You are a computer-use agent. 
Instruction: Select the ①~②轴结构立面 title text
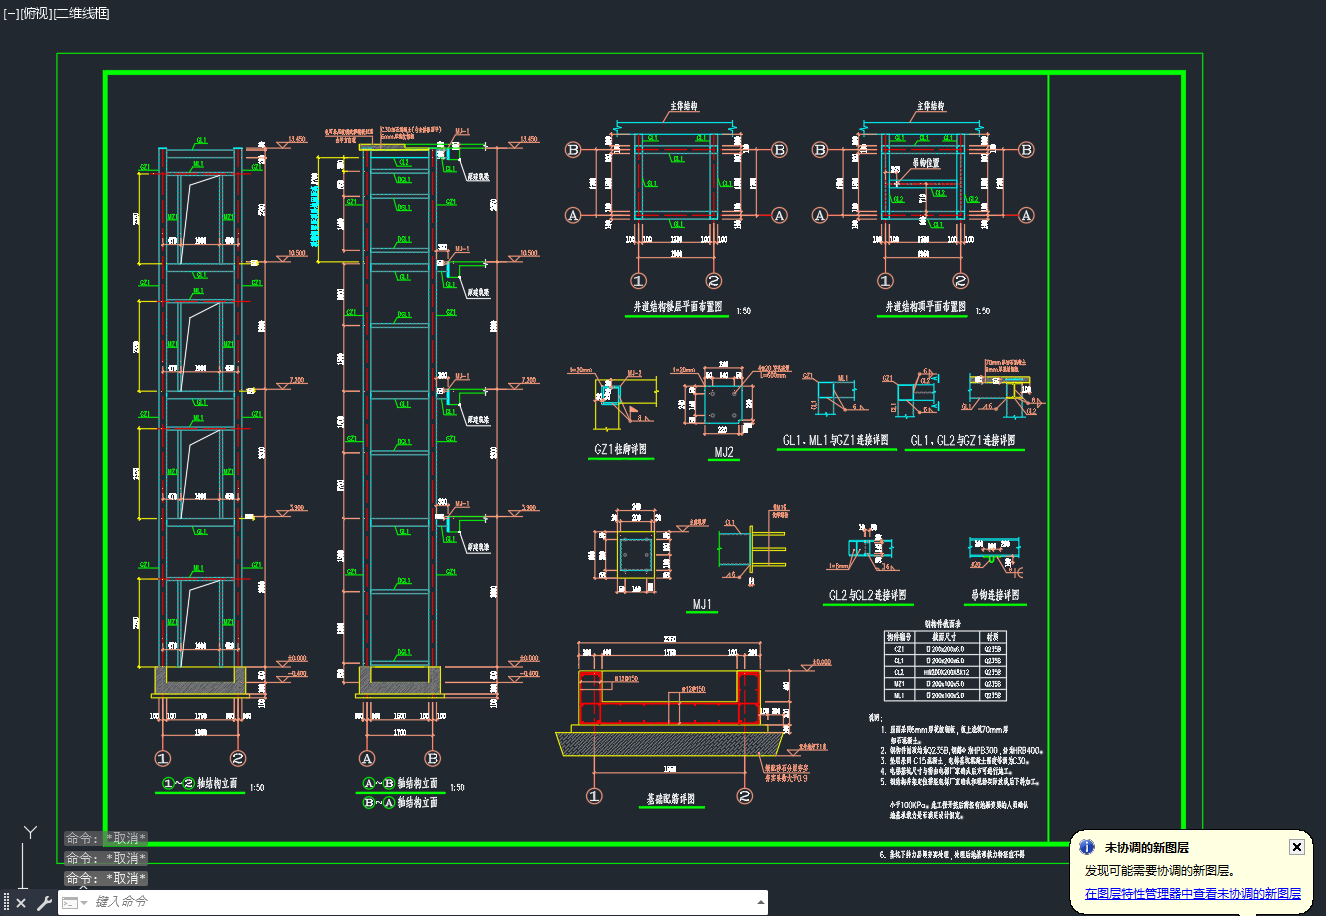click(x=200, y=784)
